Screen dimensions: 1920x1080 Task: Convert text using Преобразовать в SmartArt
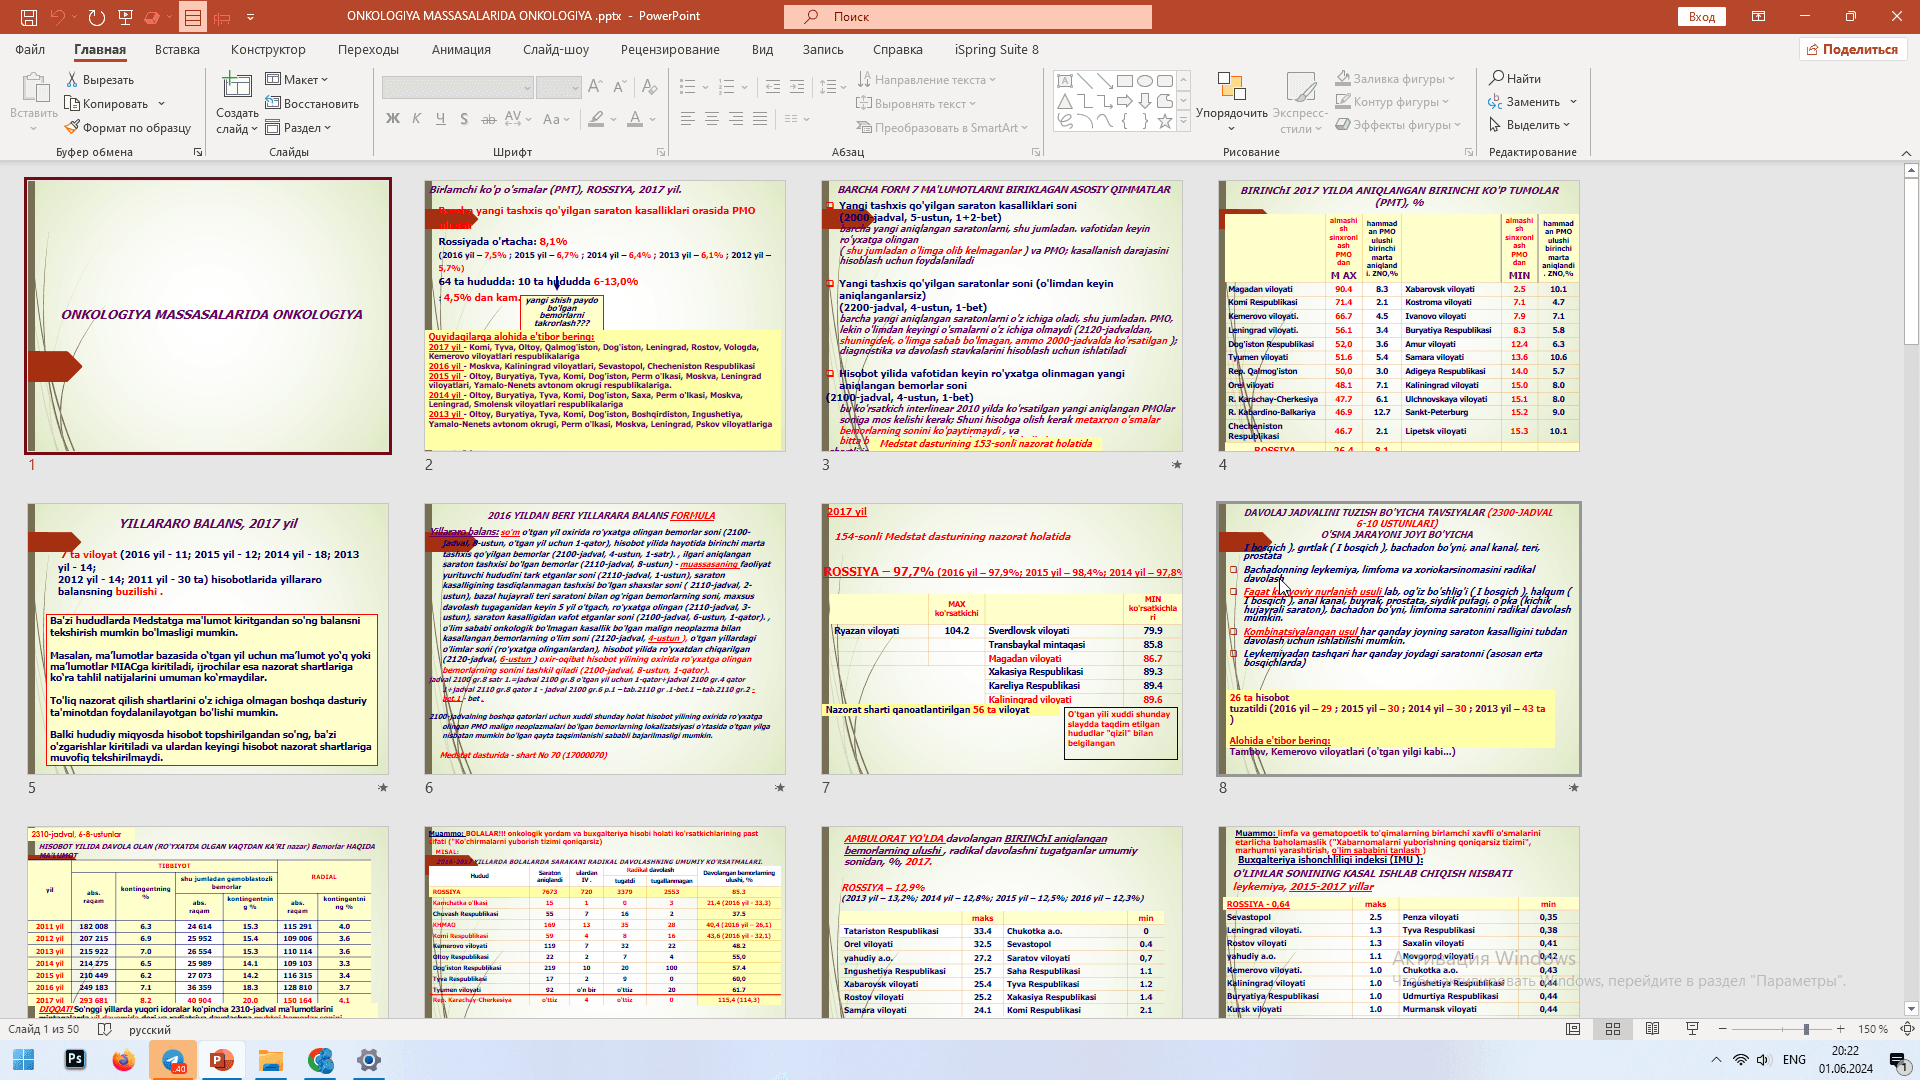[x=942, y=128]
